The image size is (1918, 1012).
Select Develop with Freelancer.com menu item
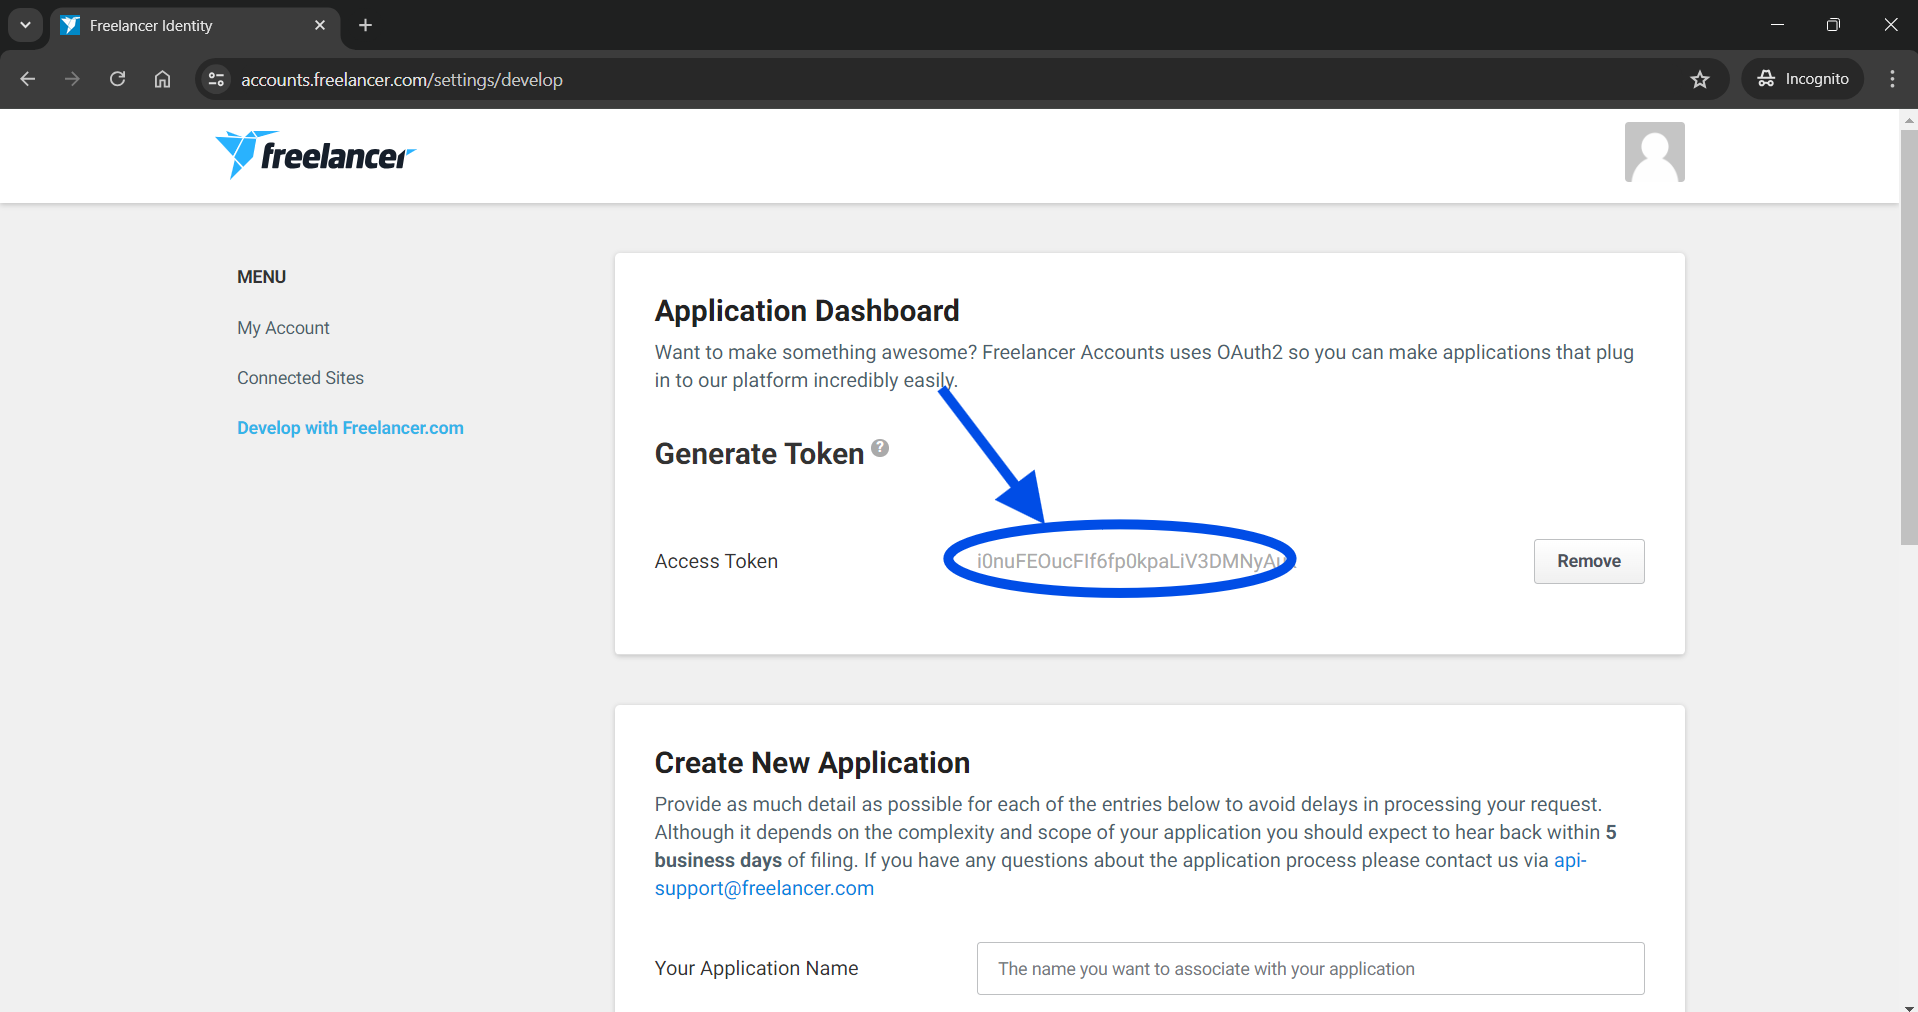[x=350, y=428]
